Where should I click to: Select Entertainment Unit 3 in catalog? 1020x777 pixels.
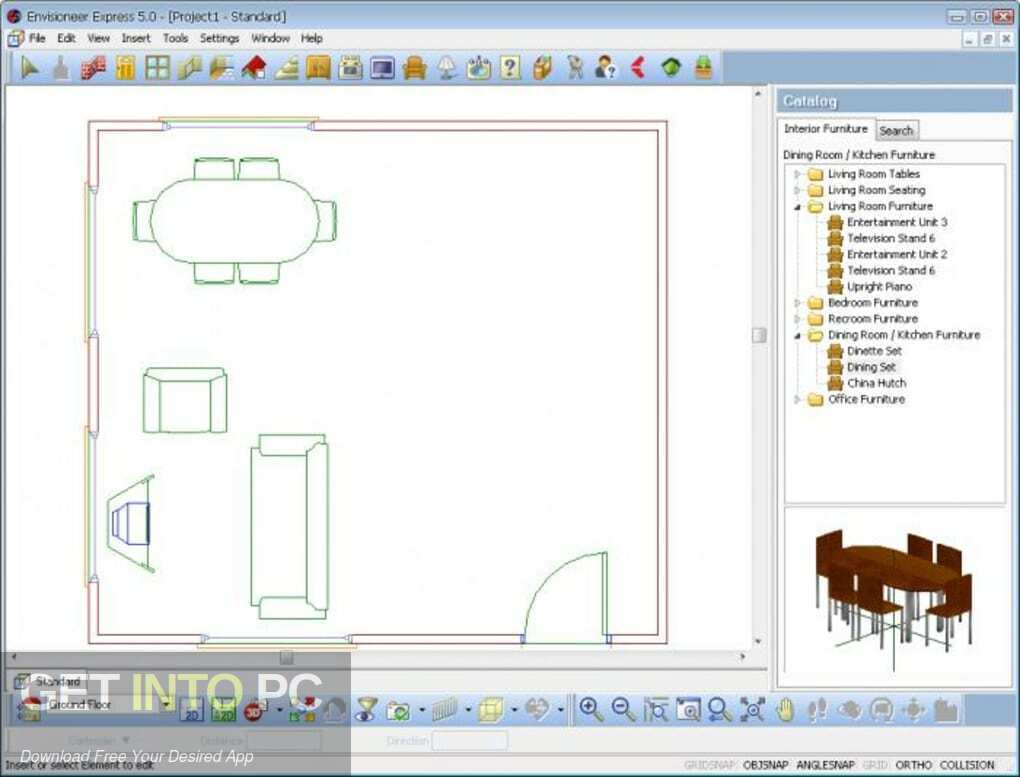(x=896, y=223)
